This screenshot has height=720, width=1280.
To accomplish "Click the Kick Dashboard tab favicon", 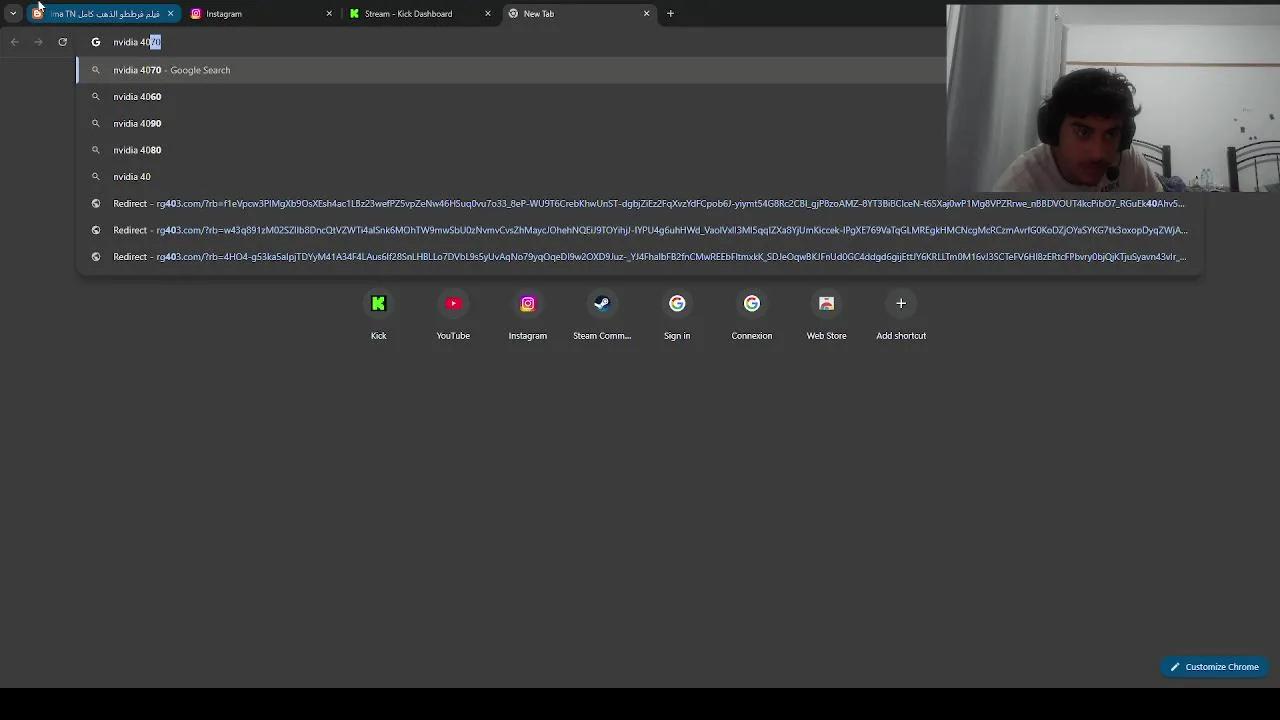I will pos(354,14).
